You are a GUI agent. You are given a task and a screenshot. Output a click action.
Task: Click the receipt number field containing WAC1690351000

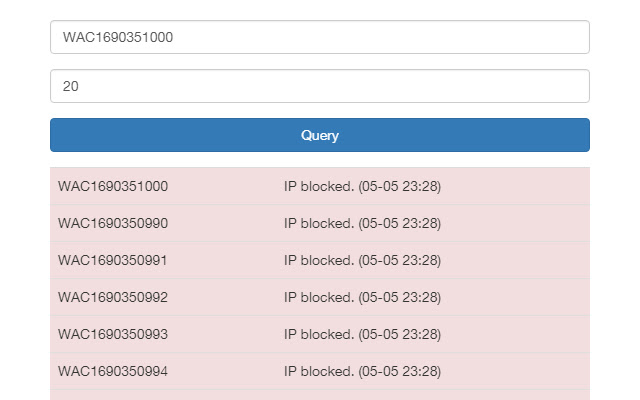(320, 37)
